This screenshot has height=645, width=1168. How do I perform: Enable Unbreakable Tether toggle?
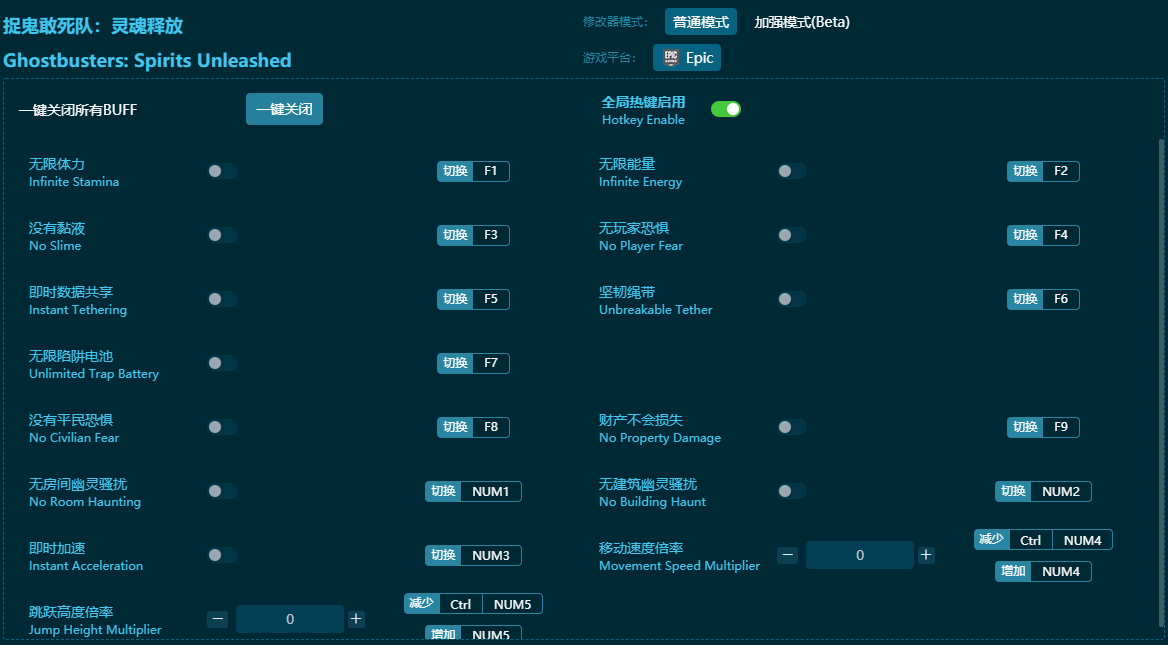792,299
